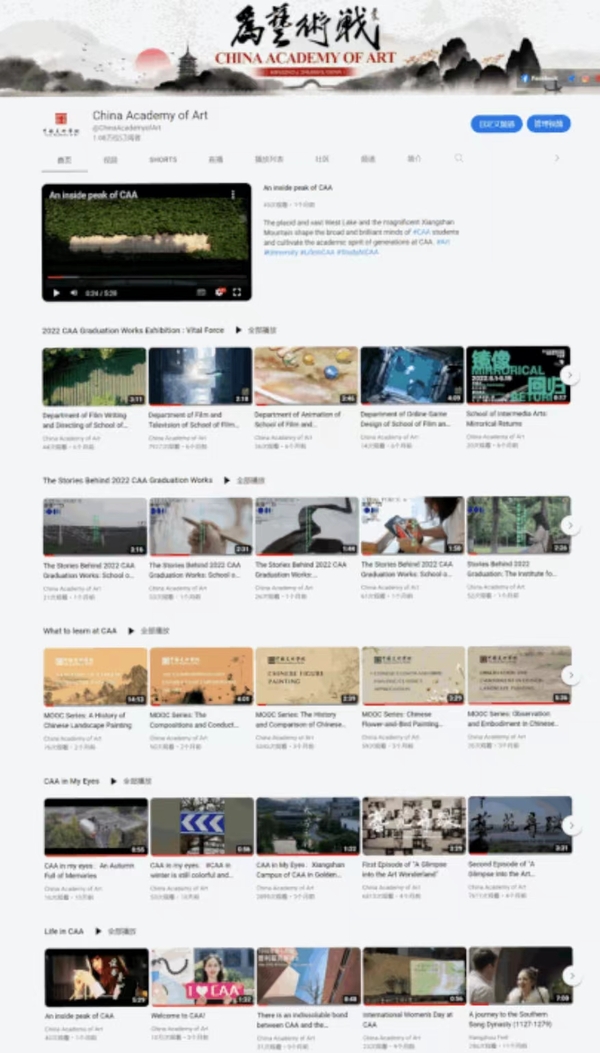Click the left blue customize channel button

pyautogui.click(x=496, y=124)
